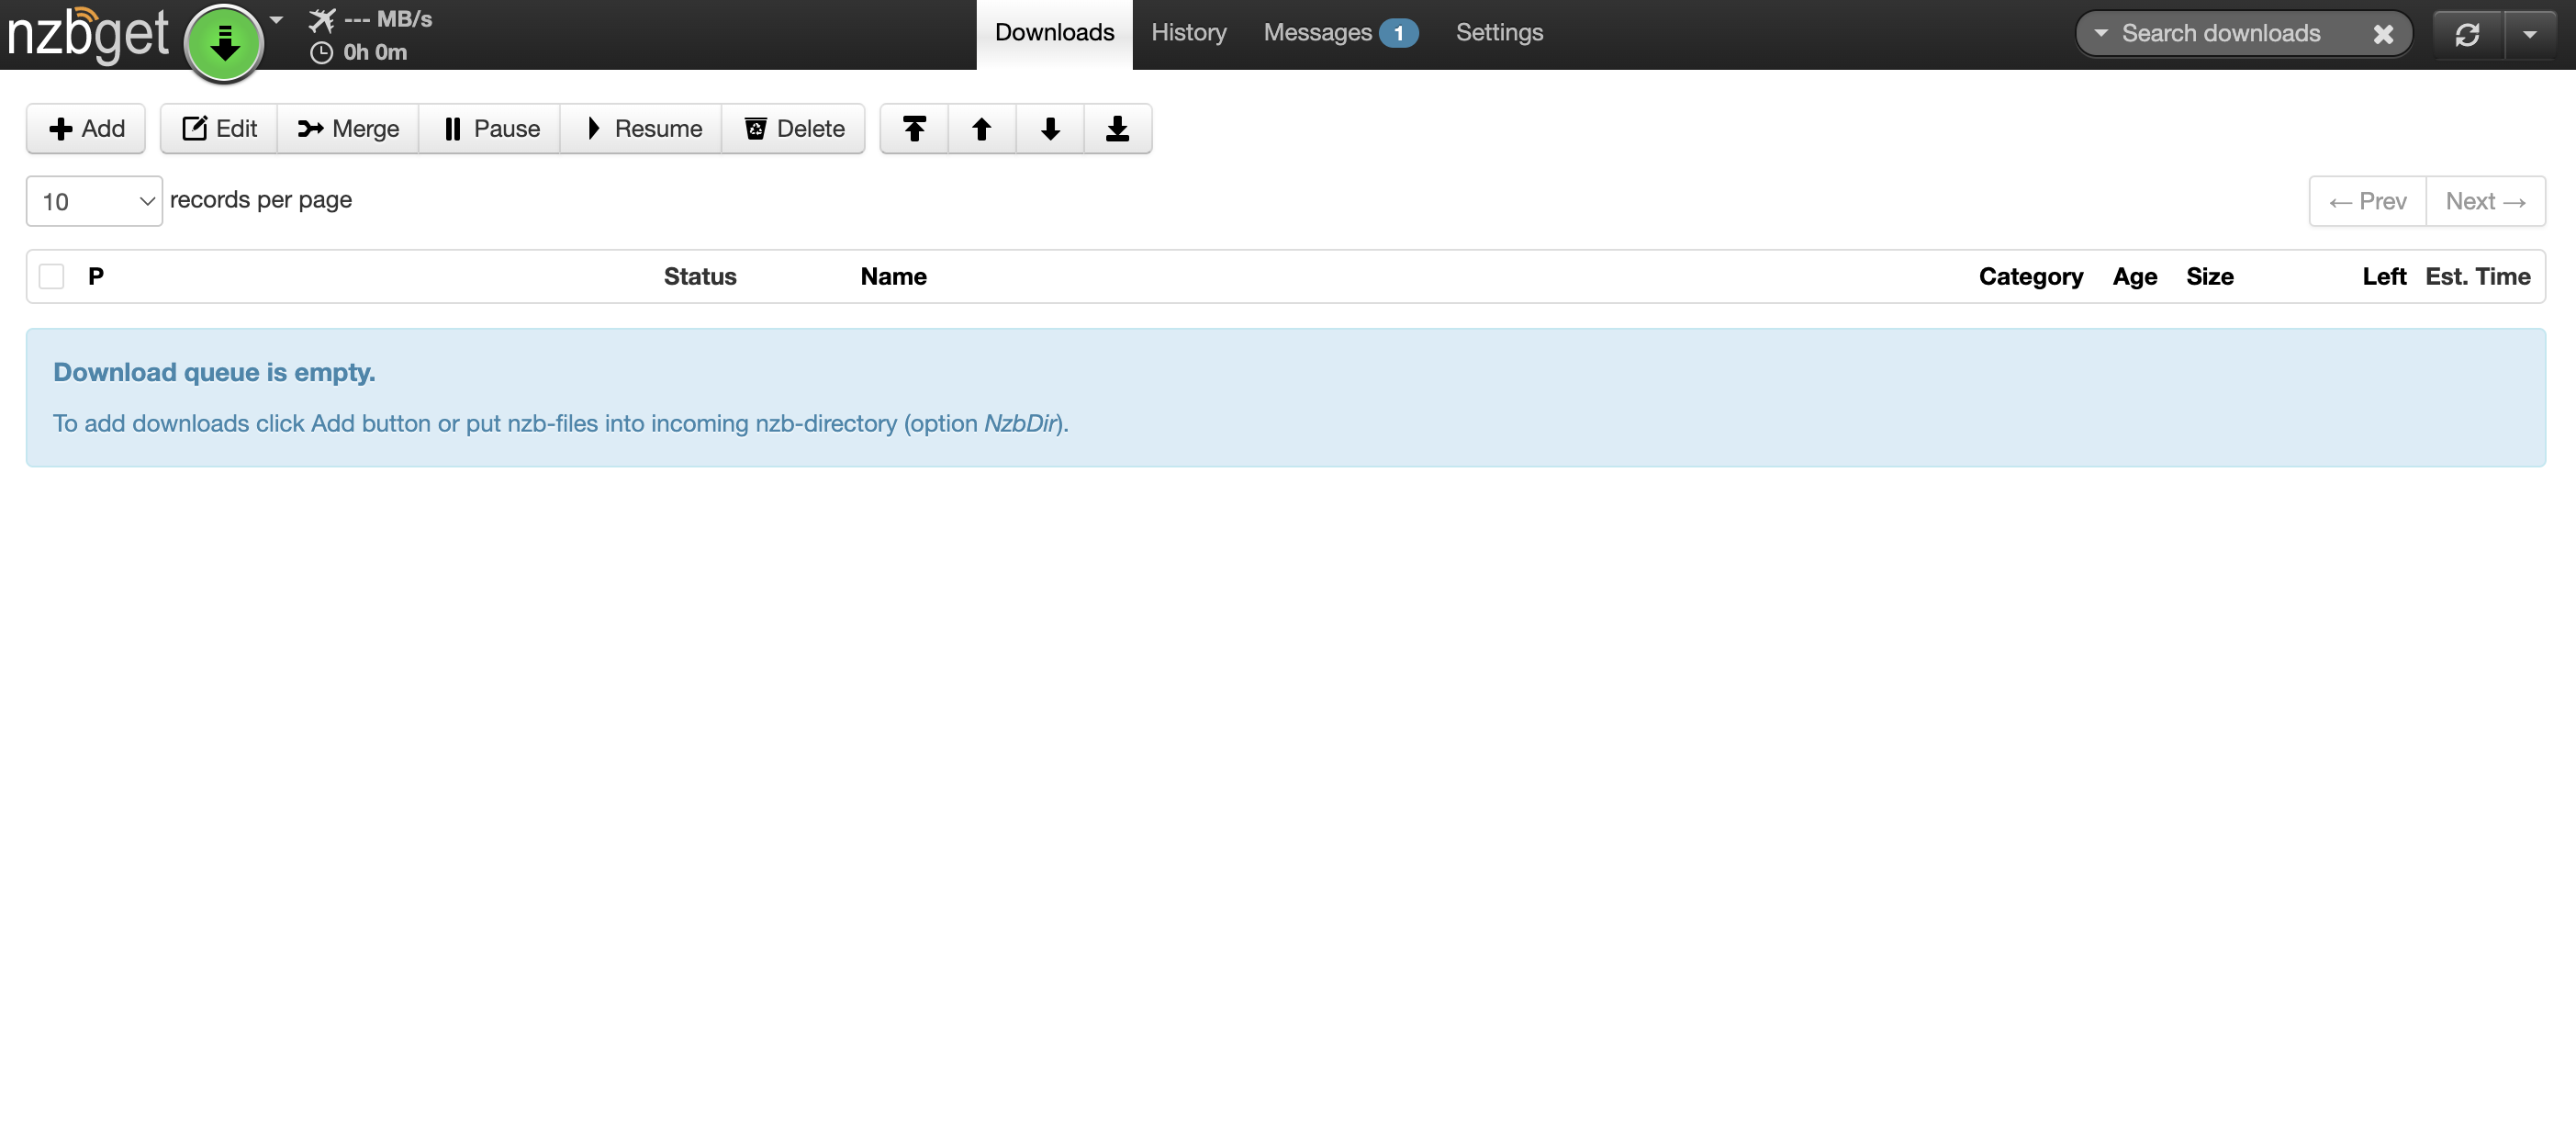Screen dimensions: 2576x1137
Task: Pause selected downloads via toolbar
Action: tap(489, 128)
